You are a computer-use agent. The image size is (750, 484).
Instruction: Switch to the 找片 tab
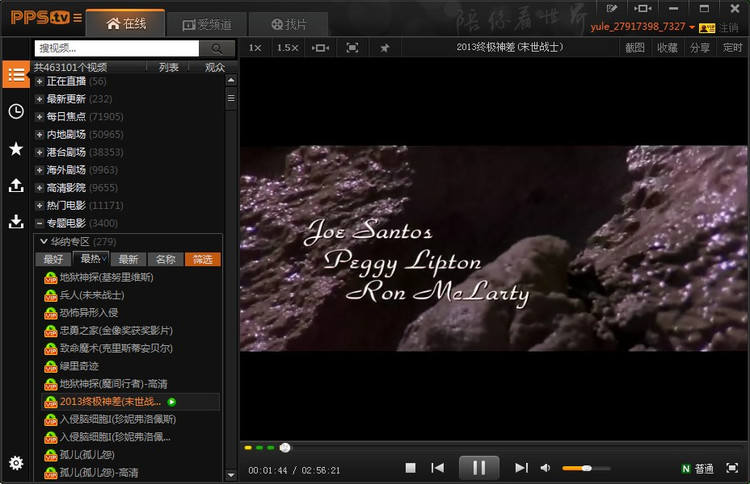coord(288,24)
